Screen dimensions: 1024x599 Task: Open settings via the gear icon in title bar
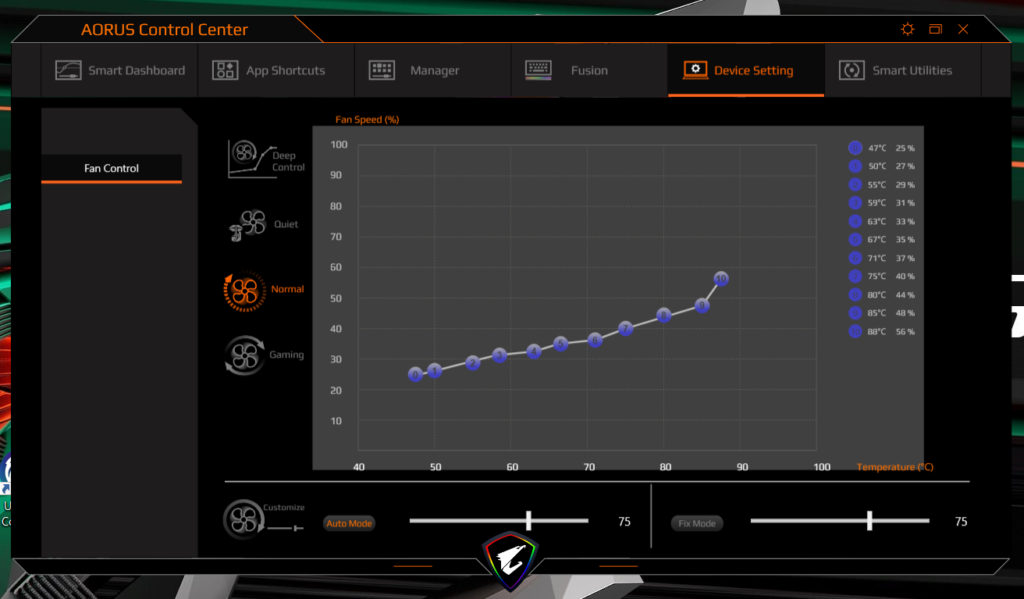(x=907, y=29)
